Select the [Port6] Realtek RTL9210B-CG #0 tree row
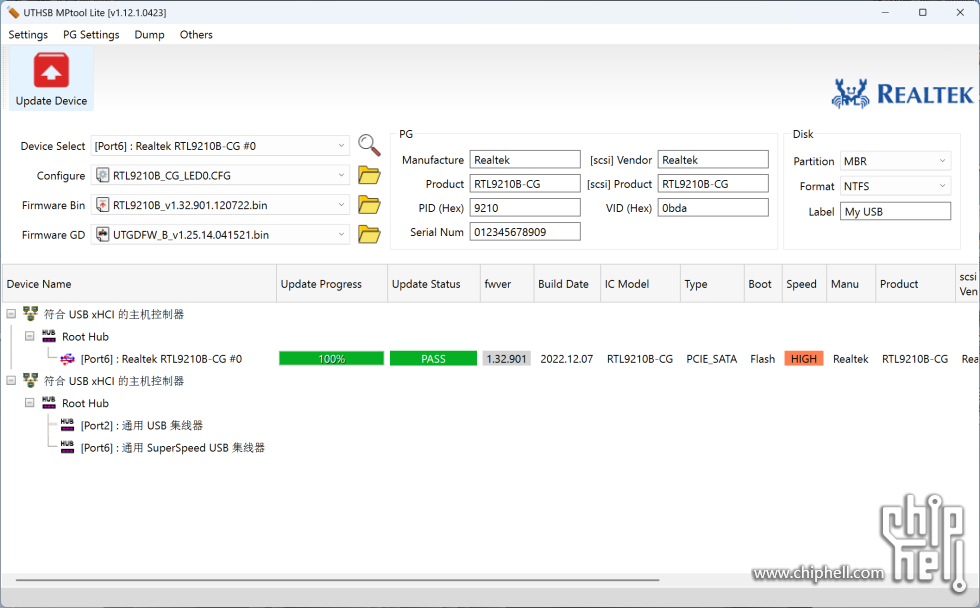Image resolution: width=980 pixels, height=608 pixels. (161, 359)
